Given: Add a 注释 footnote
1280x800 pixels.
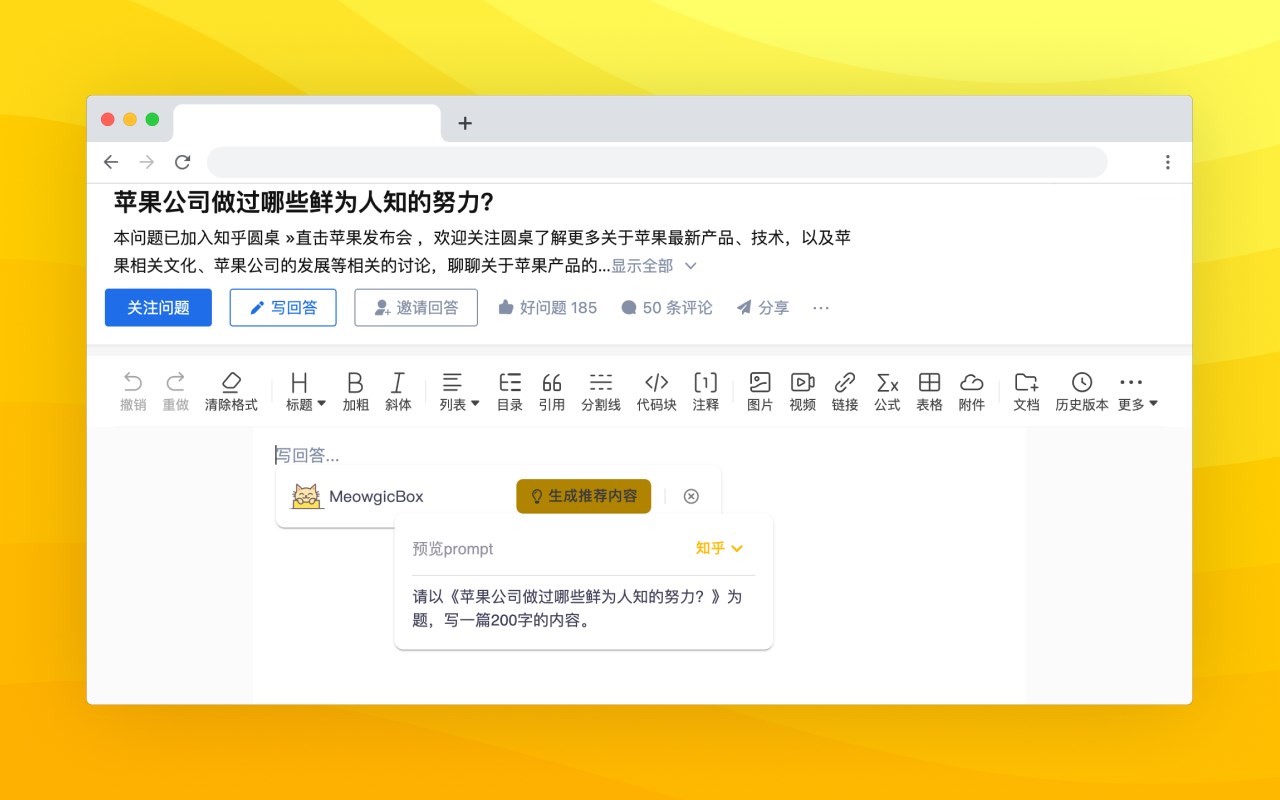Looking at the screenshot, I should [x=706, y=391].
